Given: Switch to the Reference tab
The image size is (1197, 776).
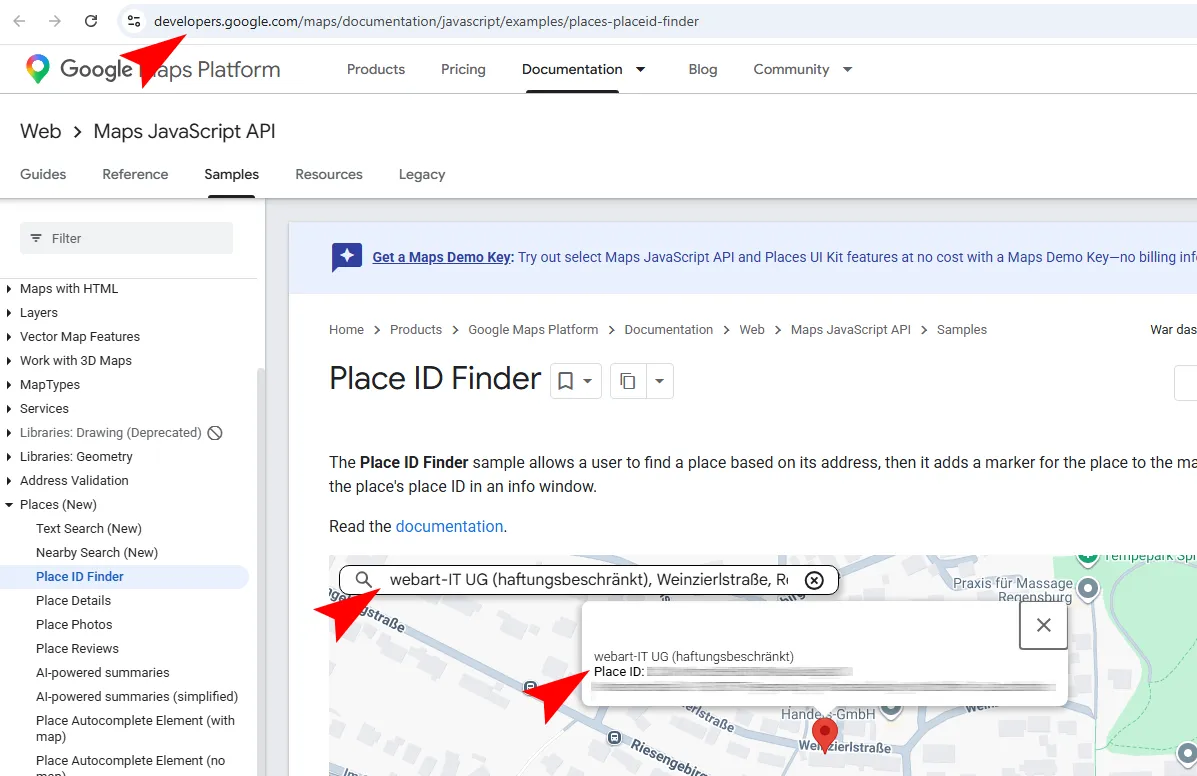Looking at the screenshot, I should [135, 174].
